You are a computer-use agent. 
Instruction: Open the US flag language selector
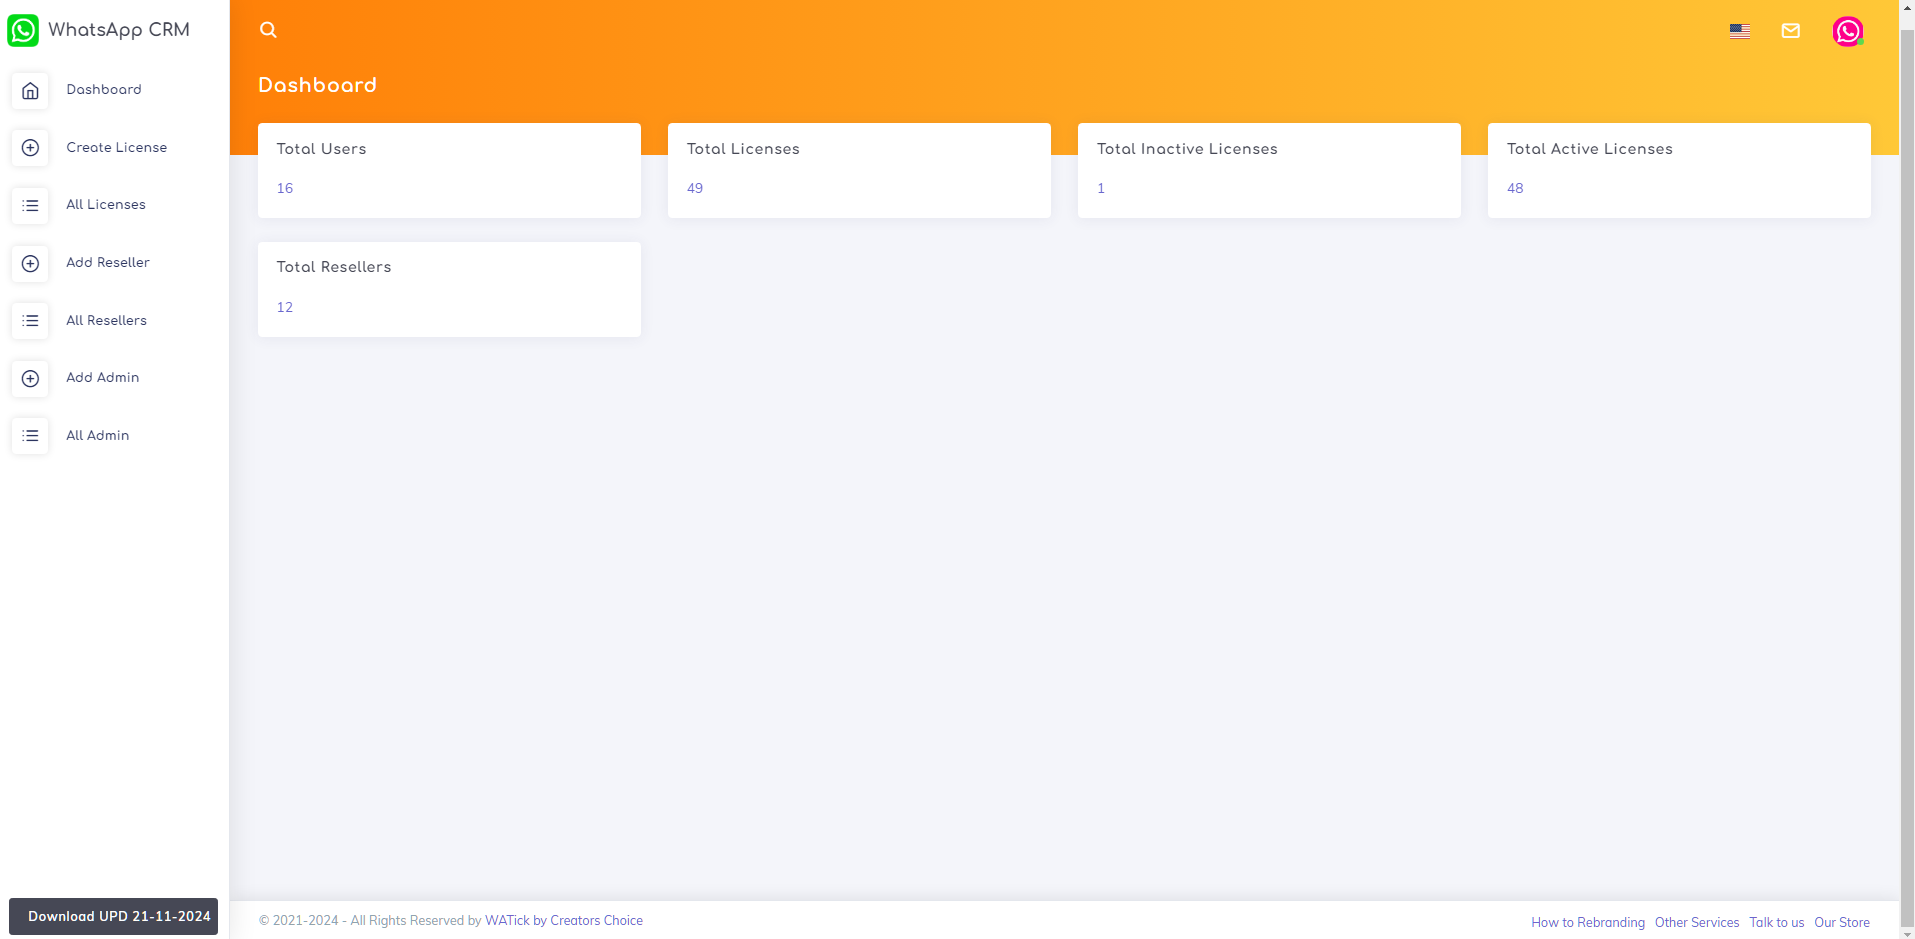tap(1740, 31)
